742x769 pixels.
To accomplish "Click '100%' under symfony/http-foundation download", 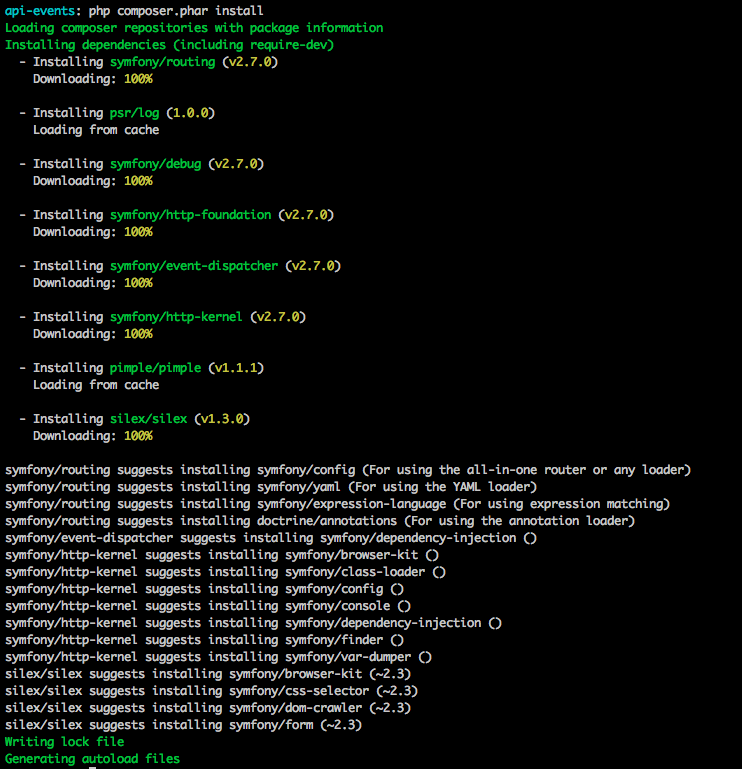I will click(138, 232).
